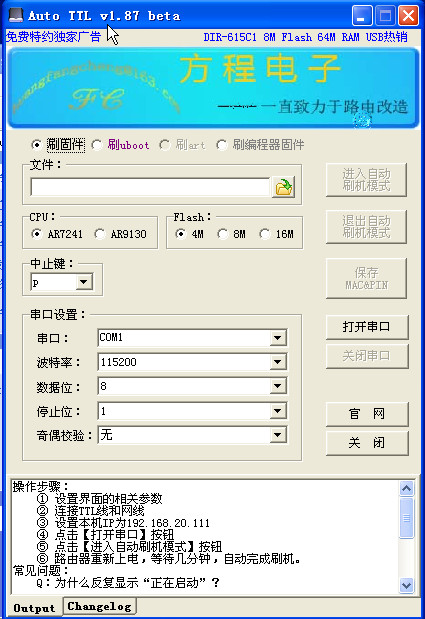Expand the 波特率 115200 dropdown

tap(278, 362)
